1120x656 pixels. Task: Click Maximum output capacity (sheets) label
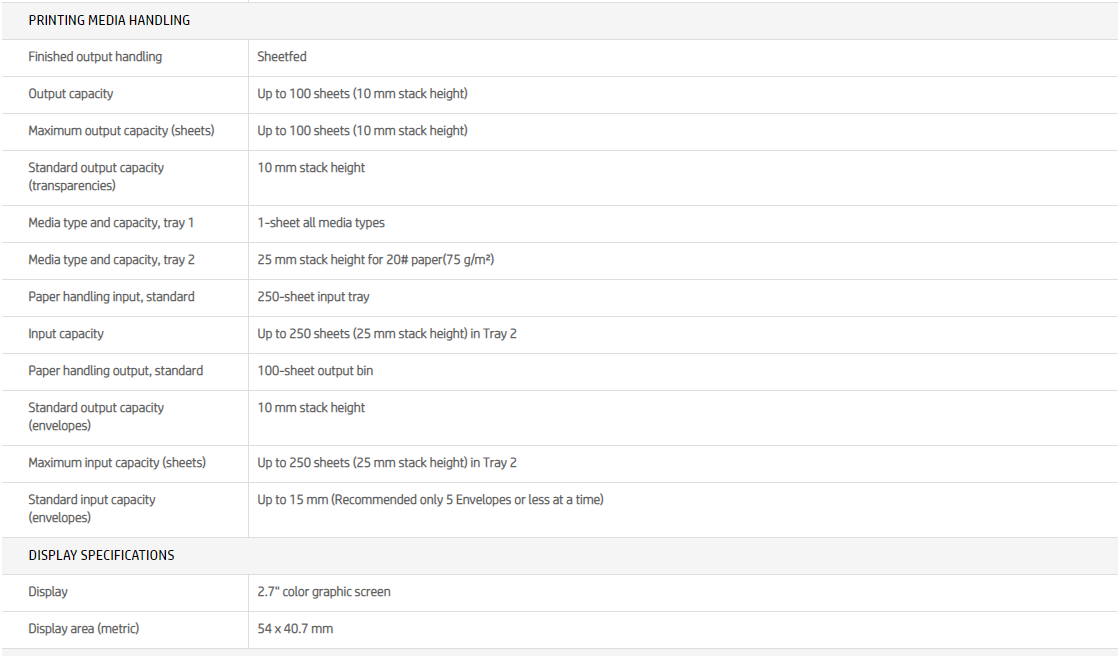click(x=121, y=131)
